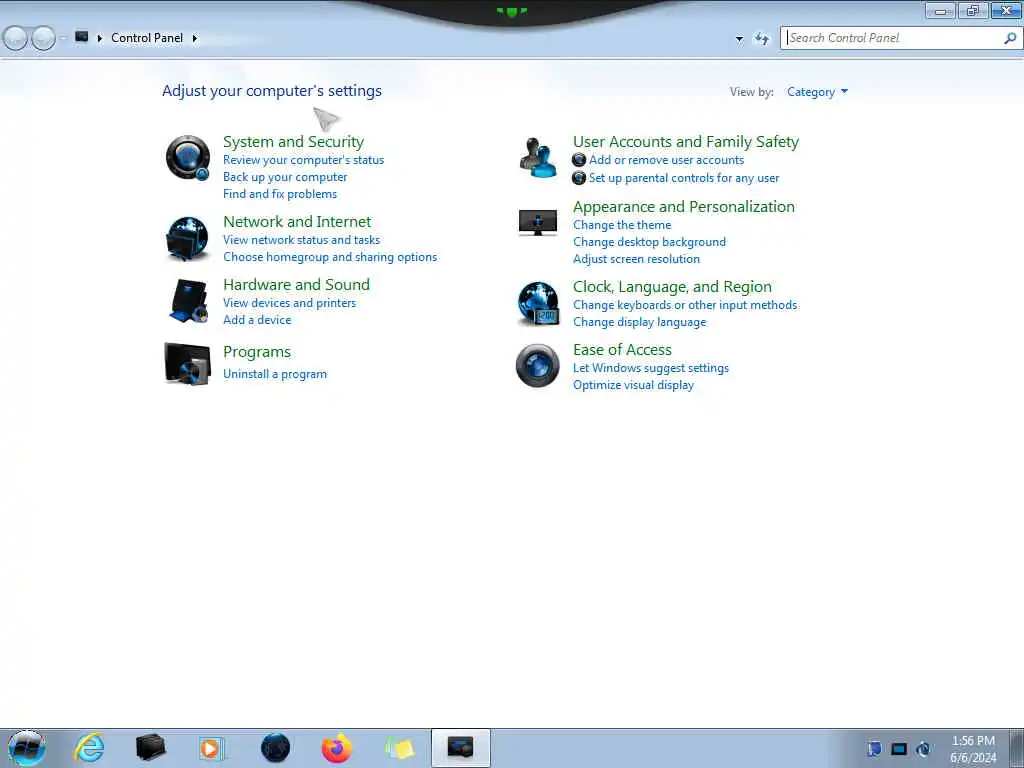Click View network status and tasks

pyautogui.click(x=301, y=240)
